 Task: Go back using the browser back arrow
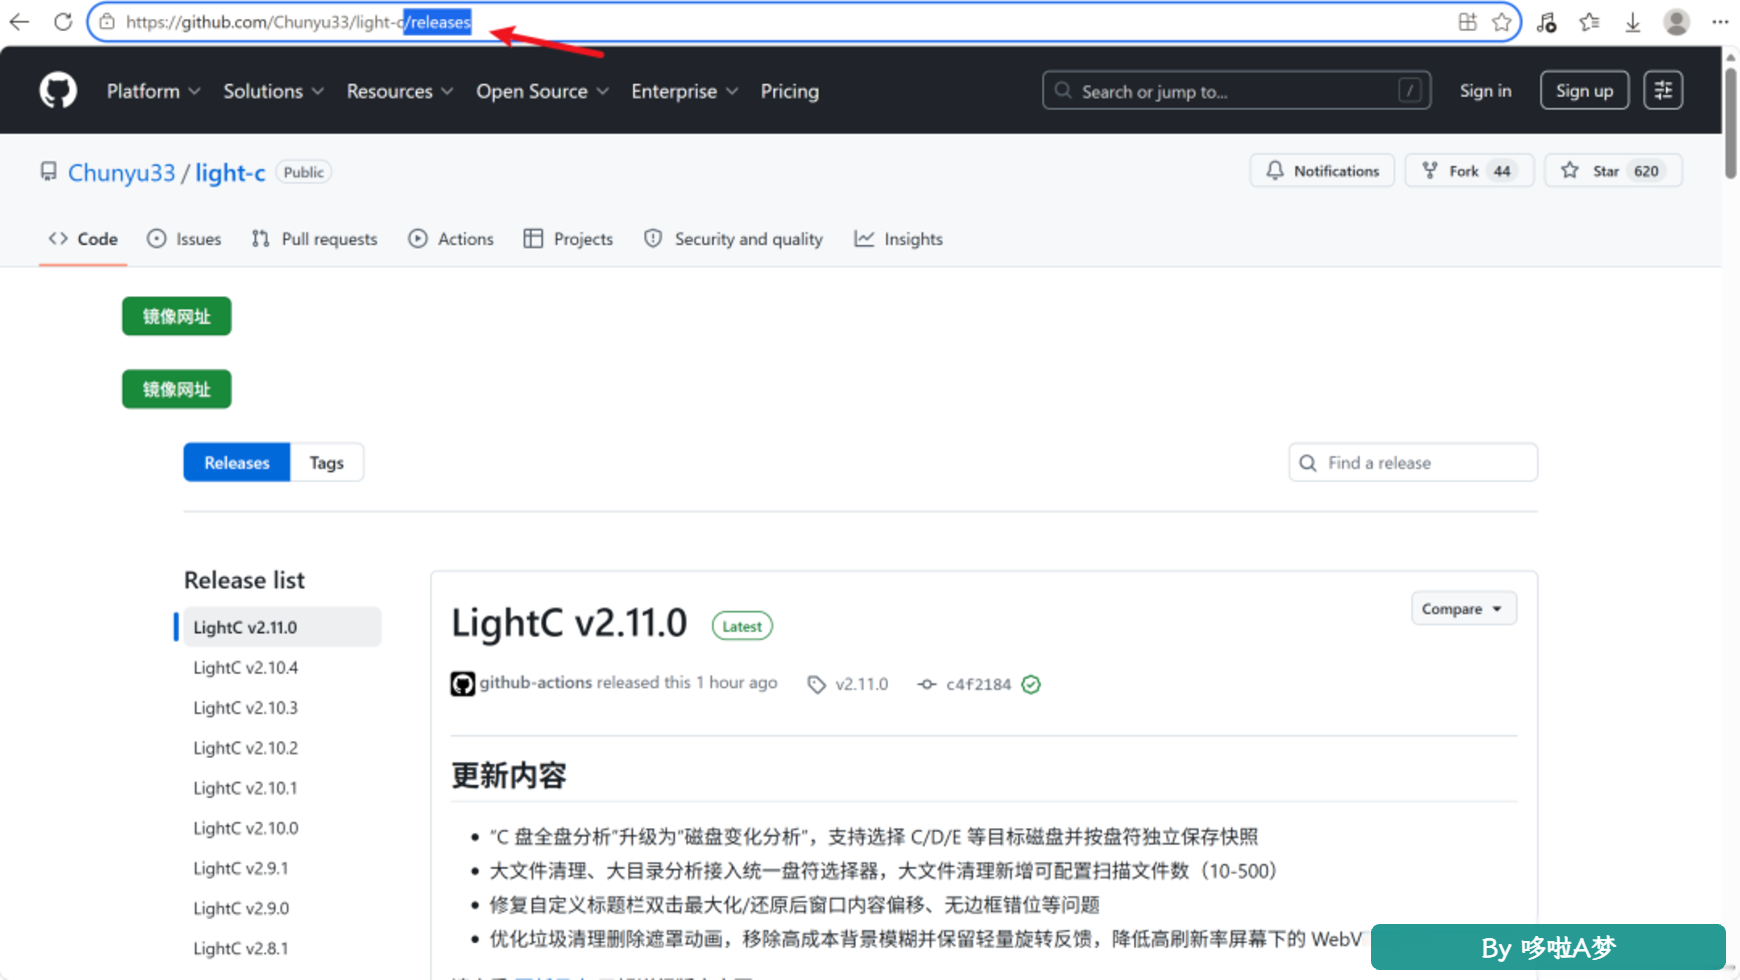coord(19,22)
